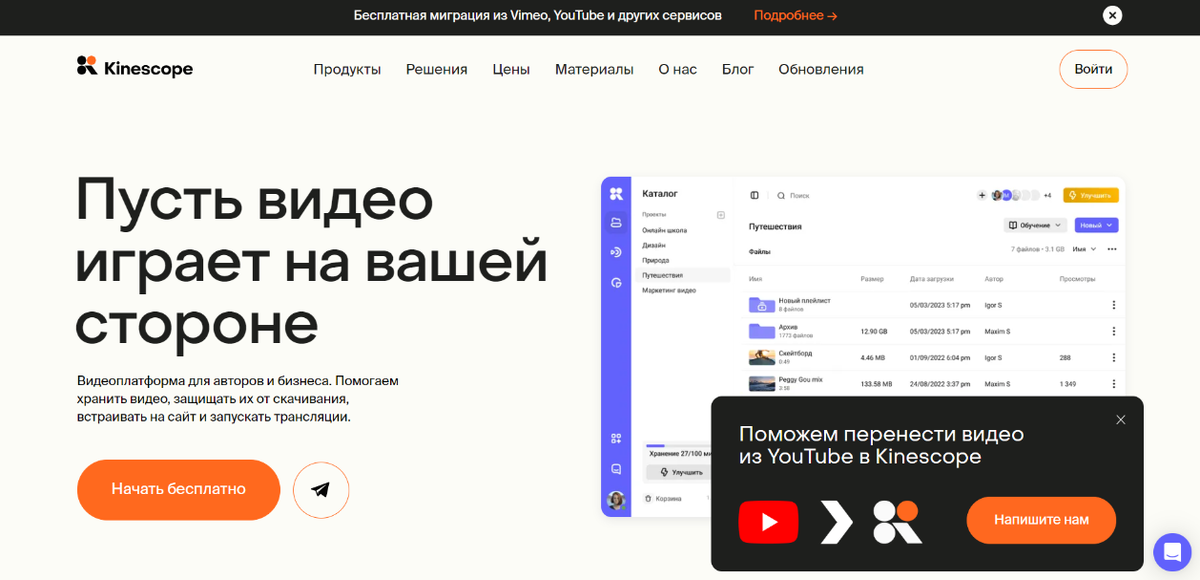Select the Путешествия project
This screenshot has width=1200, height=580.
(685, 275)
